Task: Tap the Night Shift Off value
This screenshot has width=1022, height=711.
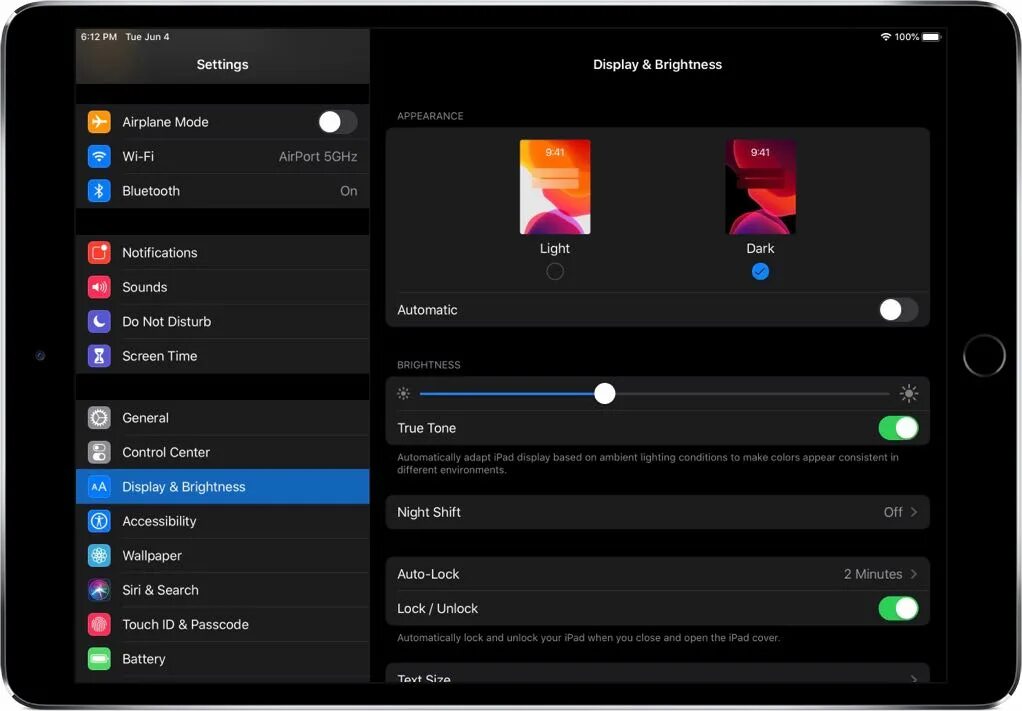Action: tap(893, 512)
